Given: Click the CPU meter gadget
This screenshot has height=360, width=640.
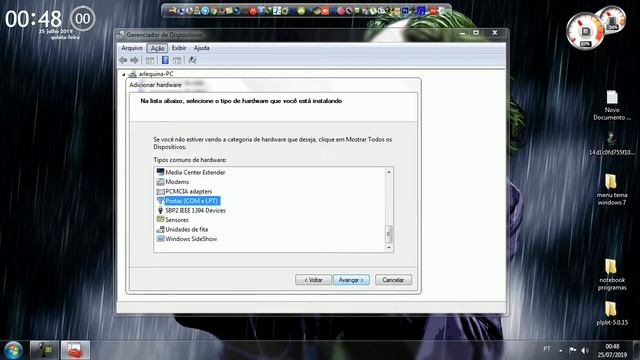Looking at the screenshot, I should point(585,31).
